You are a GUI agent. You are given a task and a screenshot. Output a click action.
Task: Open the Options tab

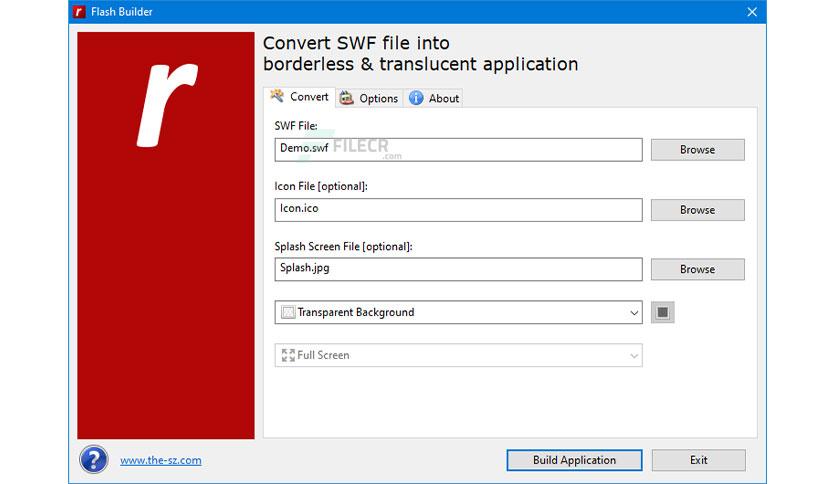click(369, 98)
